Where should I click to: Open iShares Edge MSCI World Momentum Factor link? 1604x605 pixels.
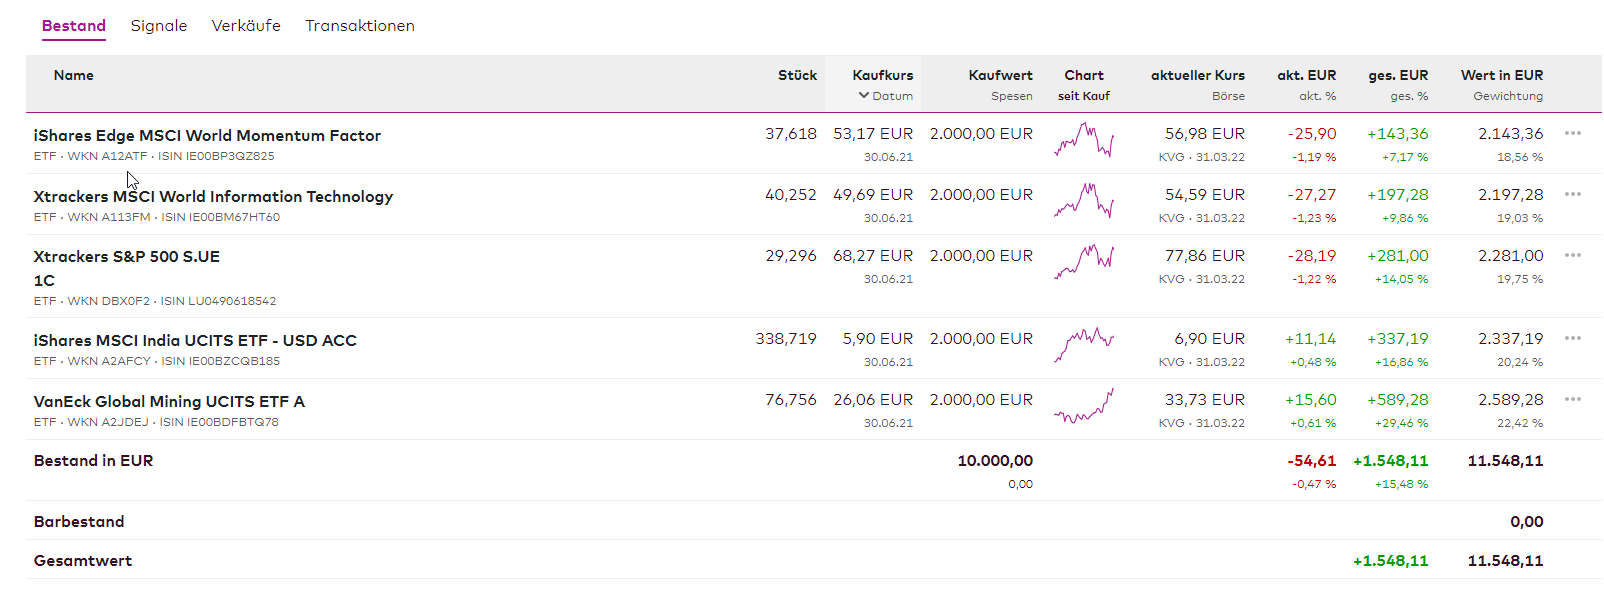[207, 135]
